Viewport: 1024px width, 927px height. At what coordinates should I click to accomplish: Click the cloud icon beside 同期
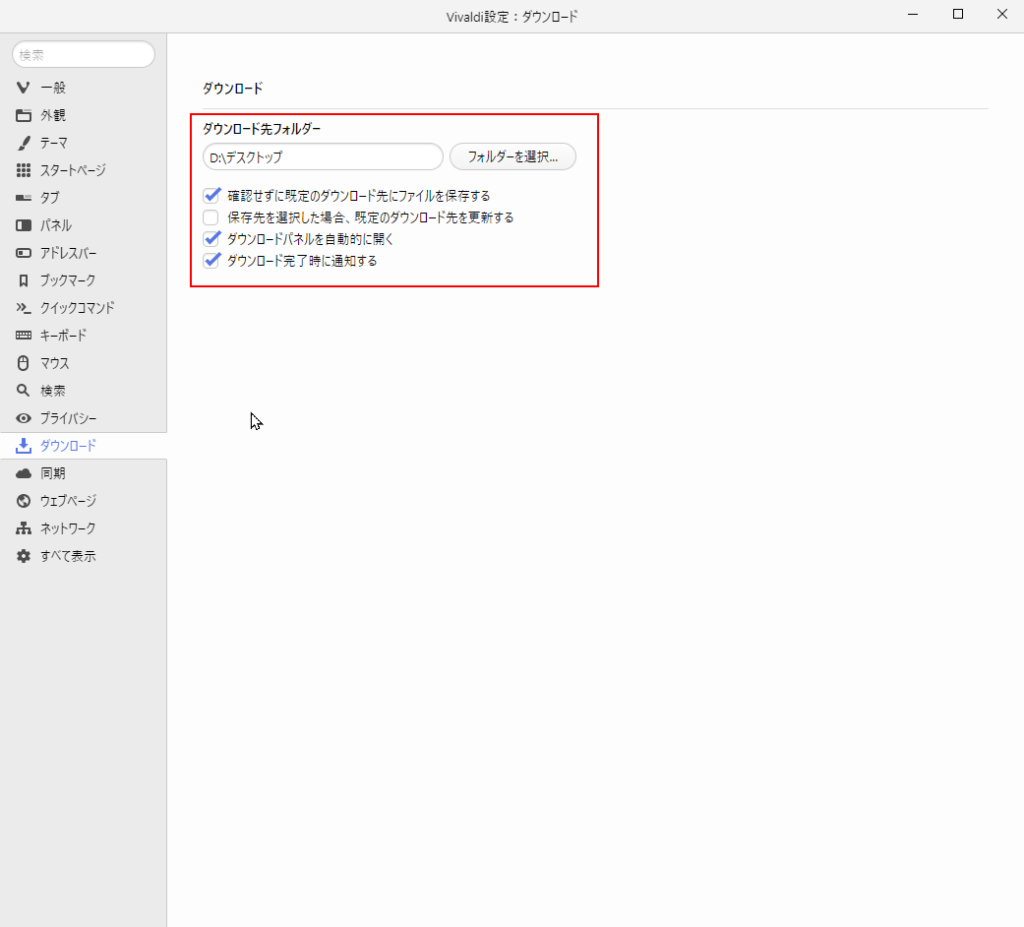coord(24,473)
